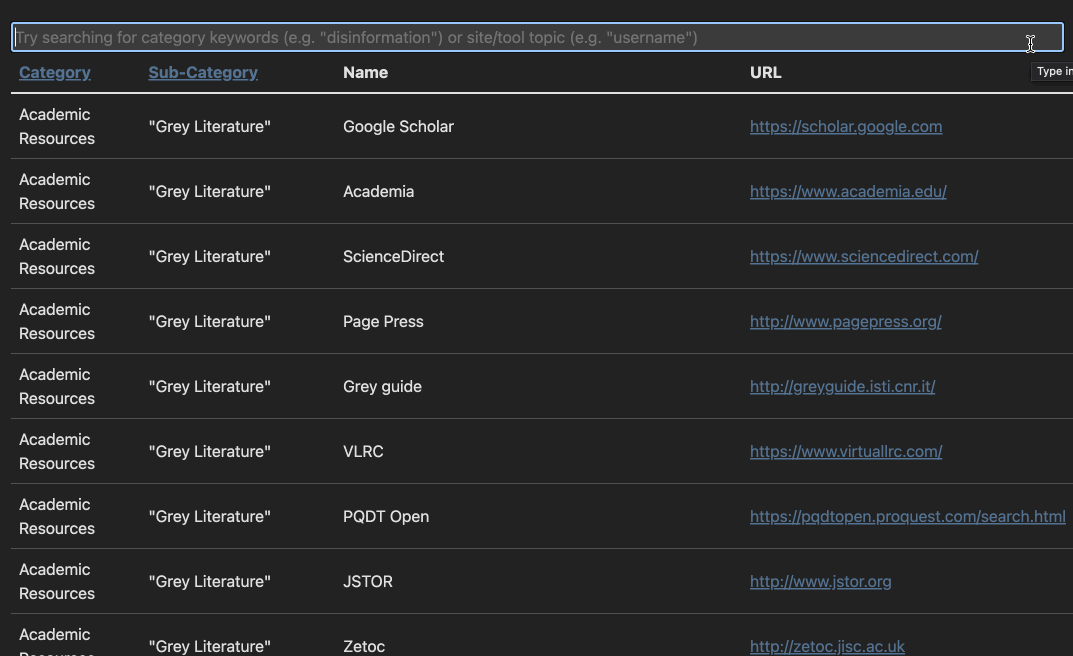
Task: Click Academic Resources cell in Grey guide row
Action: coord(57,386)
